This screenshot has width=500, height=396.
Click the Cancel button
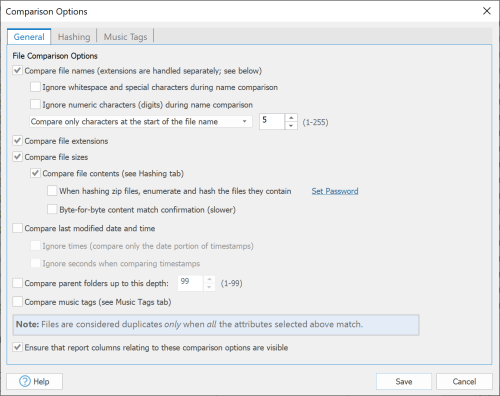pyautogui.click(x=464, y=381)
